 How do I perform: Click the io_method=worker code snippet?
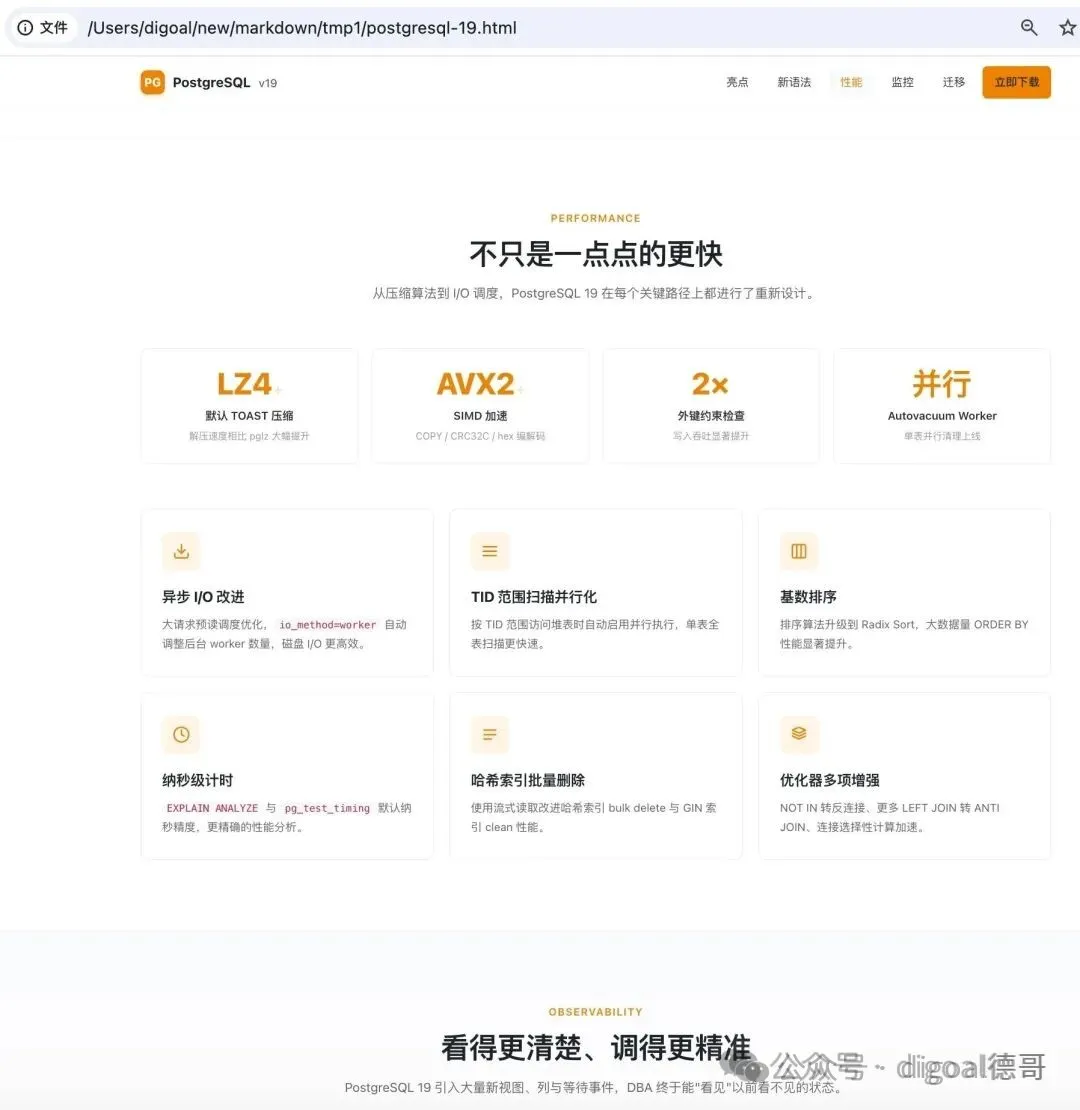pyautogui.click(x=328, y=624)
